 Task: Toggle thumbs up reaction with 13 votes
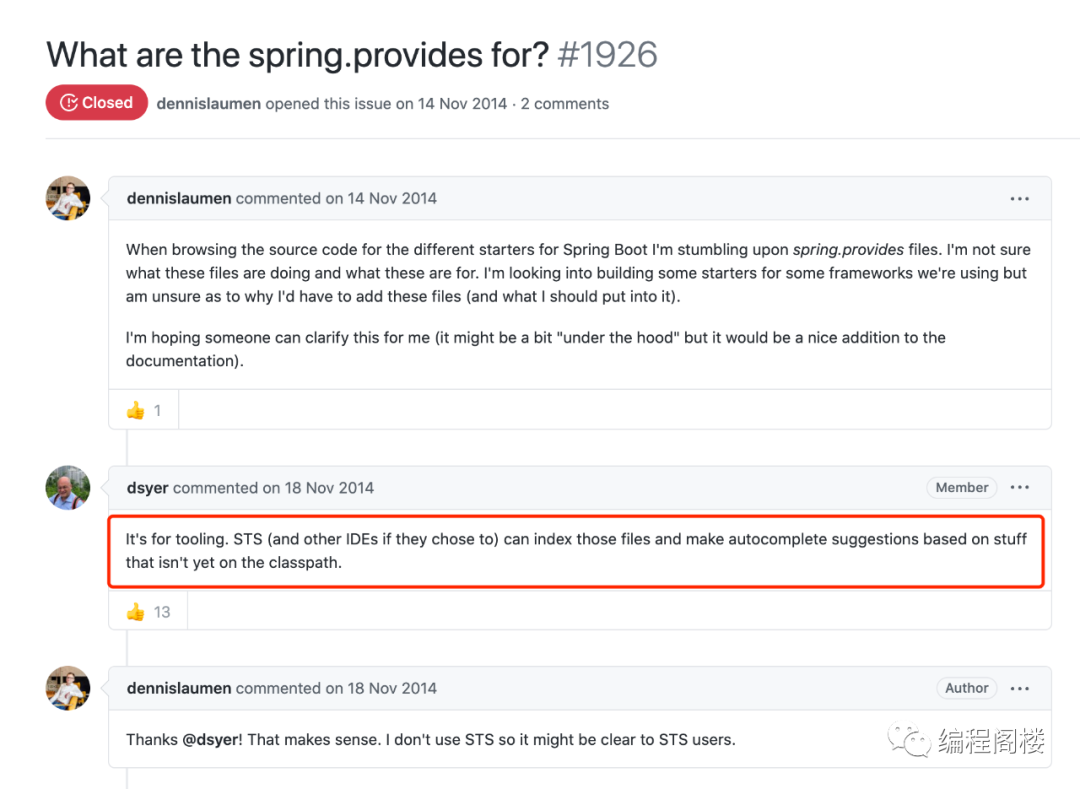(x=148, y=612)
